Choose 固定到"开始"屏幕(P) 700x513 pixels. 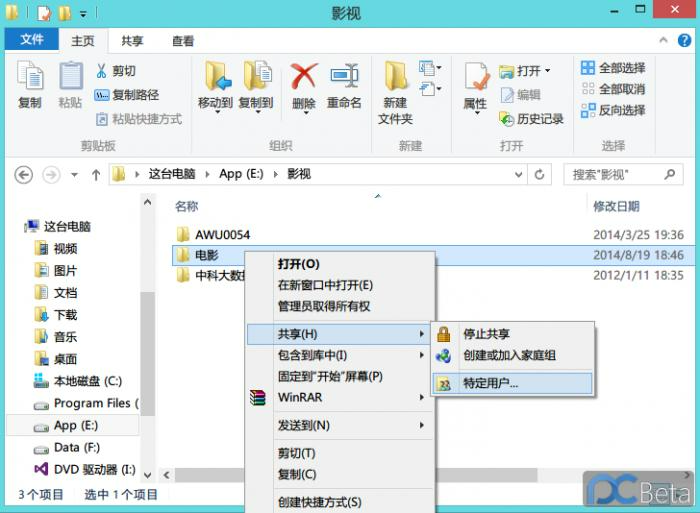[330, 376]
